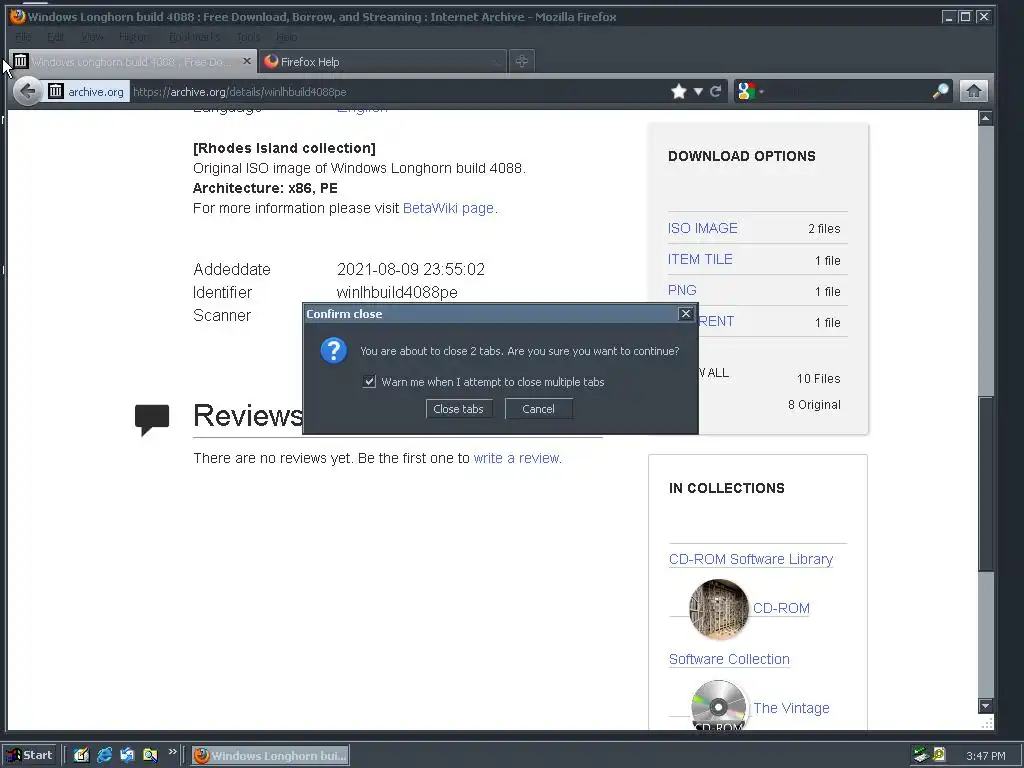
Task: Open the Help menu
Action: click(x=286, y=37)
